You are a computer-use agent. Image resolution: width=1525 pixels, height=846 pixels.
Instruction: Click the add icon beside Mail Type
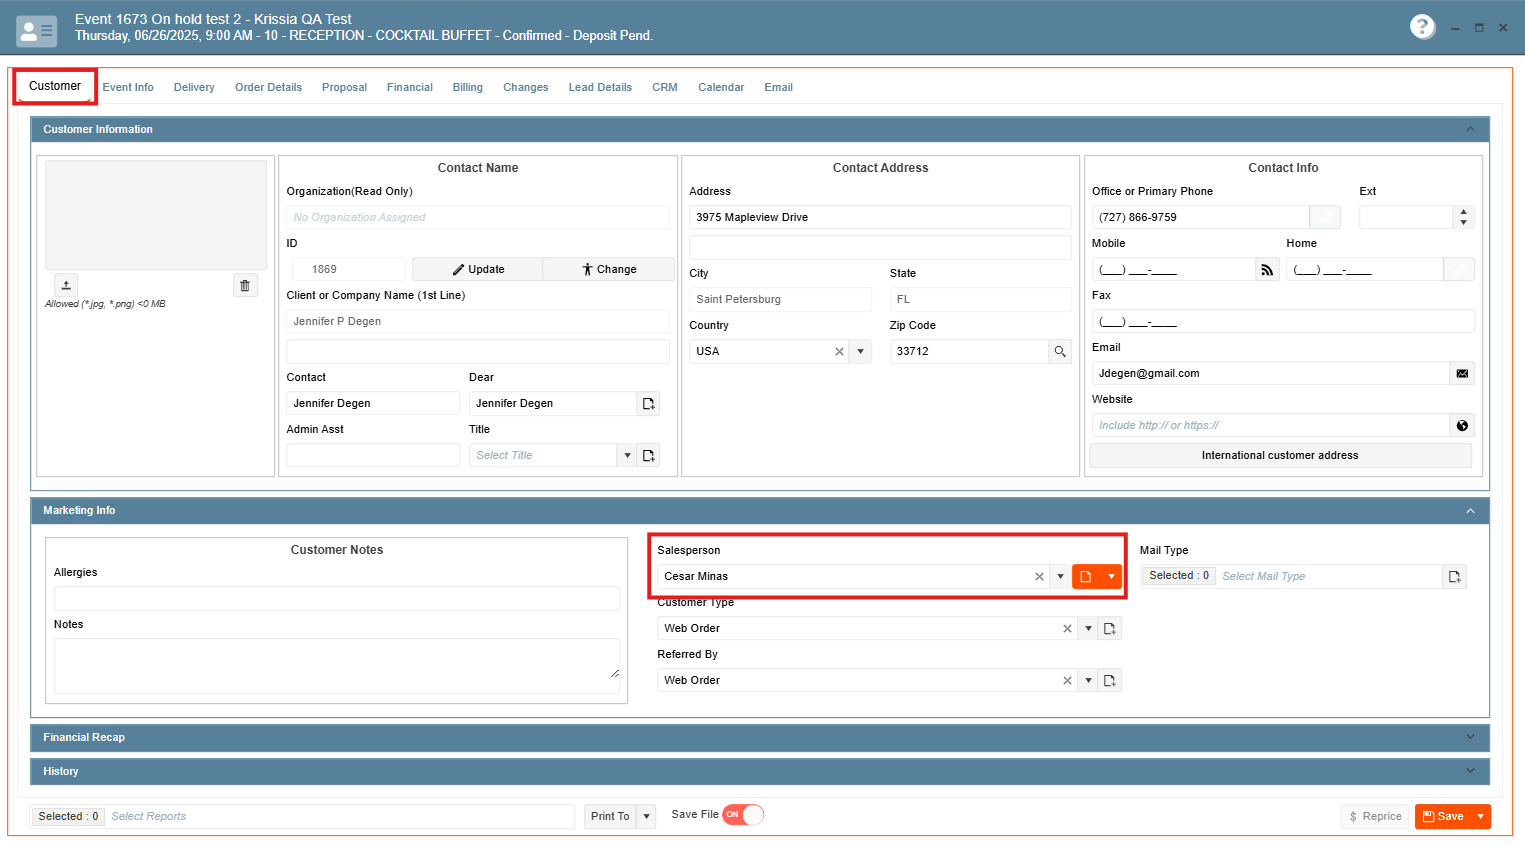(x=1455, y=576)
